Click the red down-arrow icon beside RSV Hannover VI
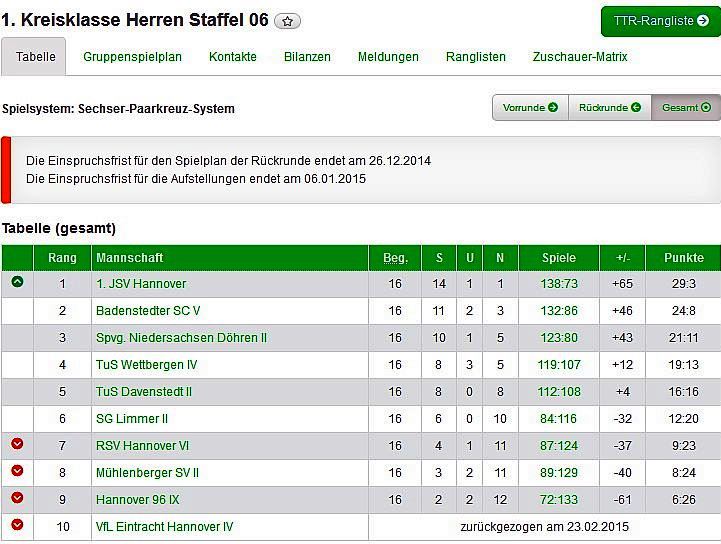The height and width of the screenshot is (544, 721). (x=17, y=444)
